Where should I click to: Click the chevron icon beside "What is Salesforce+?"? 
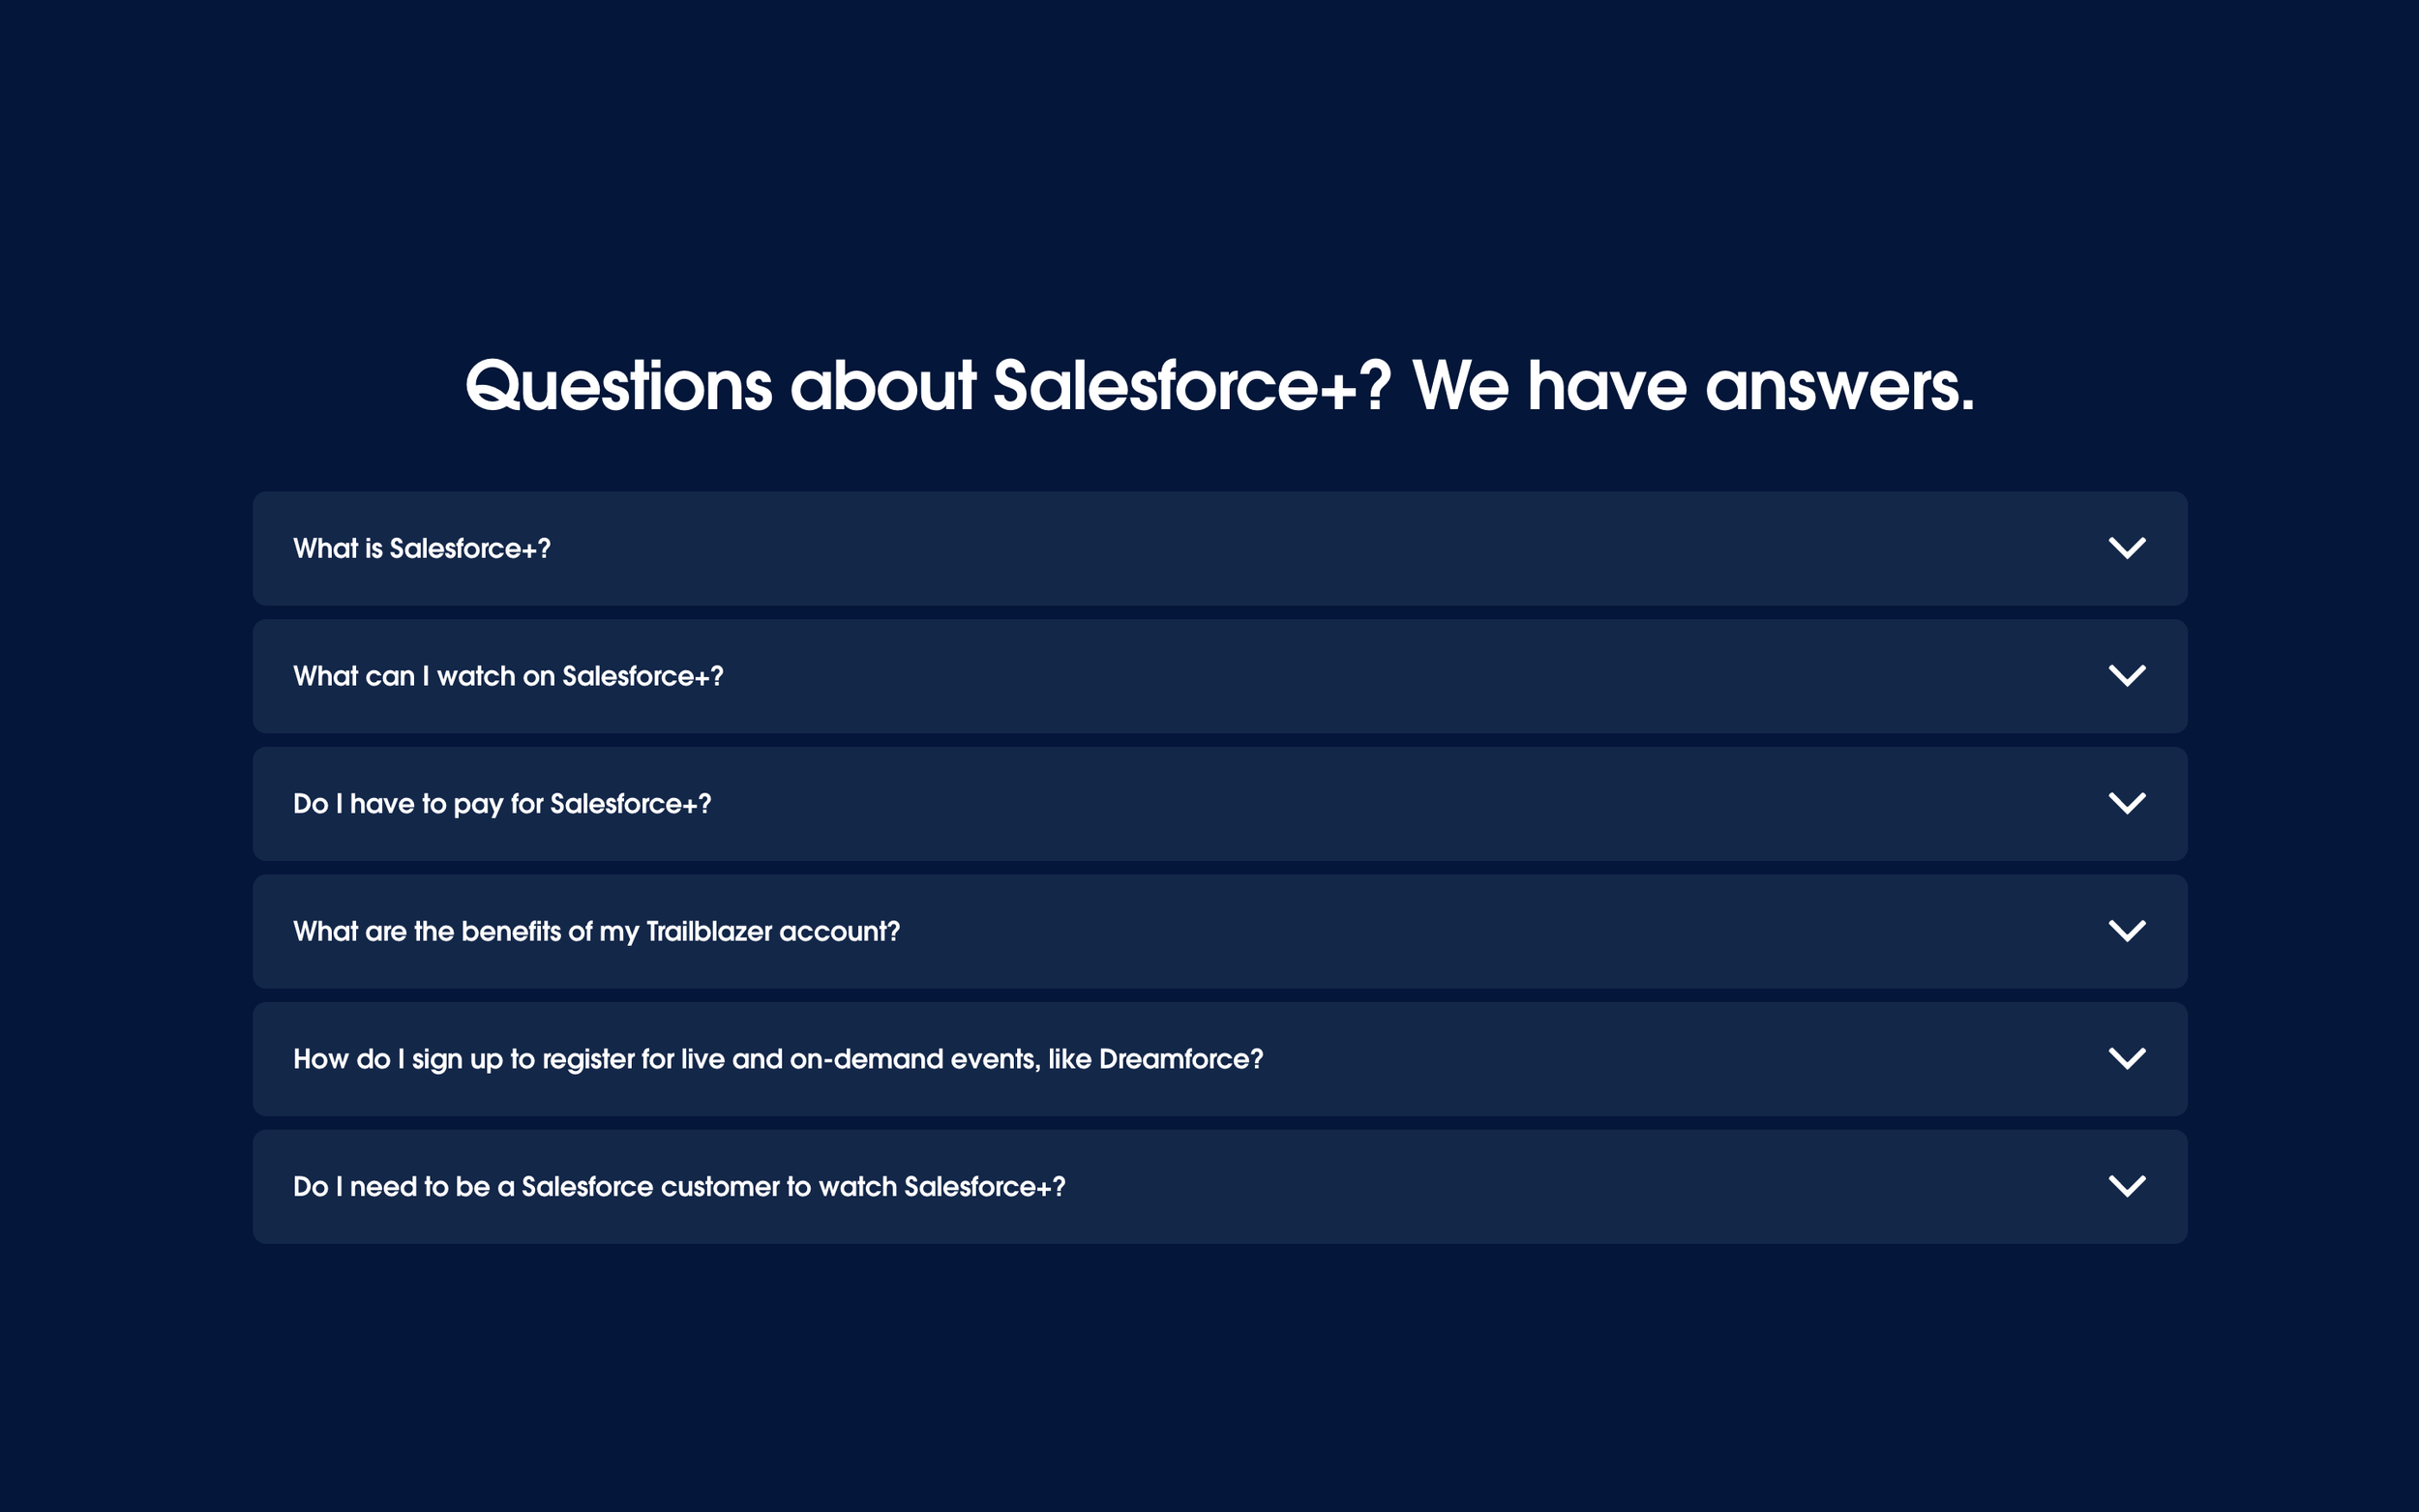(2127, 548)
